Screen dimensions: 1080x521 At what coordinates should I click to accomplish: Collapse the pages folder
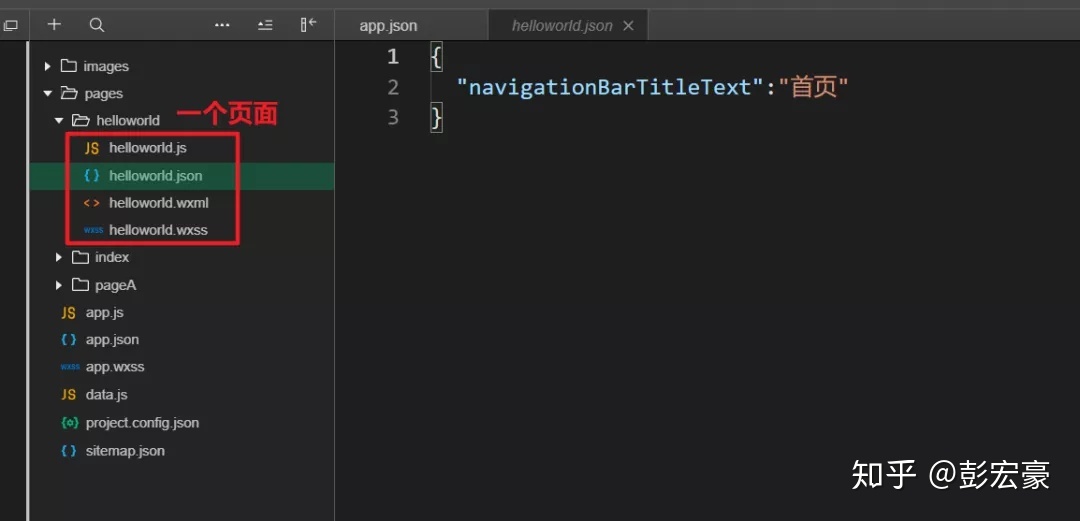coord(103,94)
